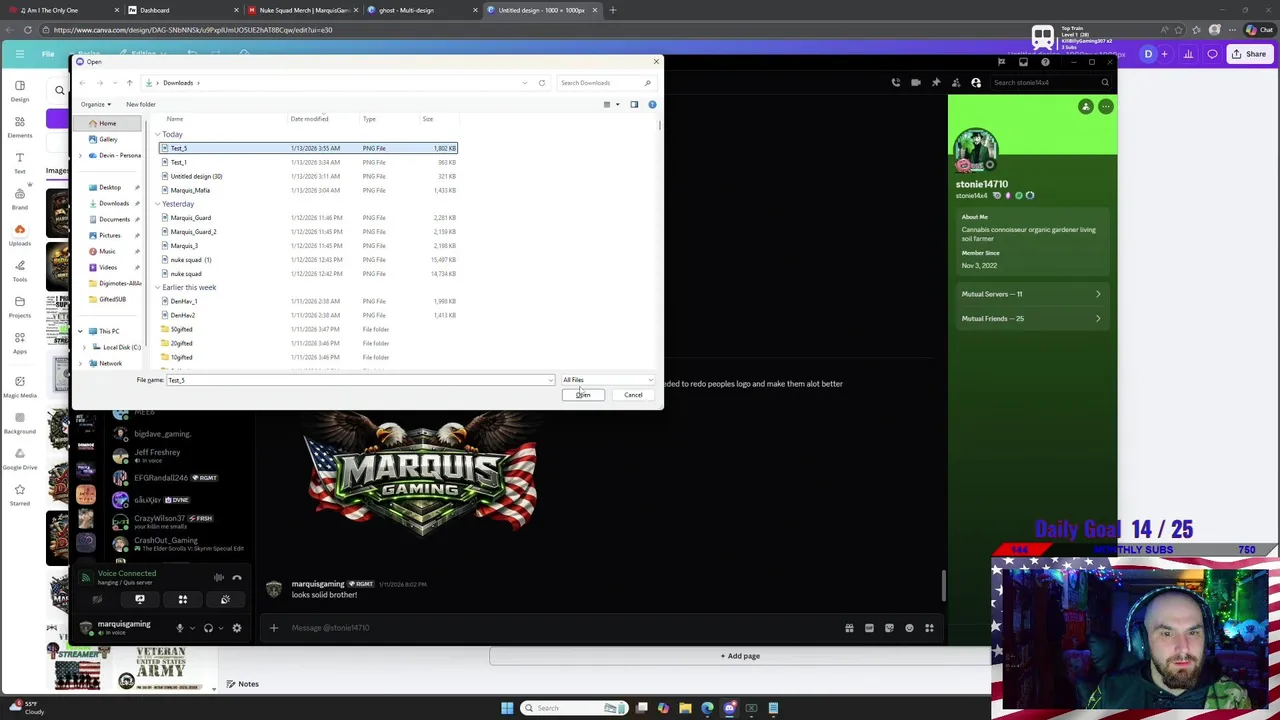Open file name history dropdown arrow

click(550, 380)
